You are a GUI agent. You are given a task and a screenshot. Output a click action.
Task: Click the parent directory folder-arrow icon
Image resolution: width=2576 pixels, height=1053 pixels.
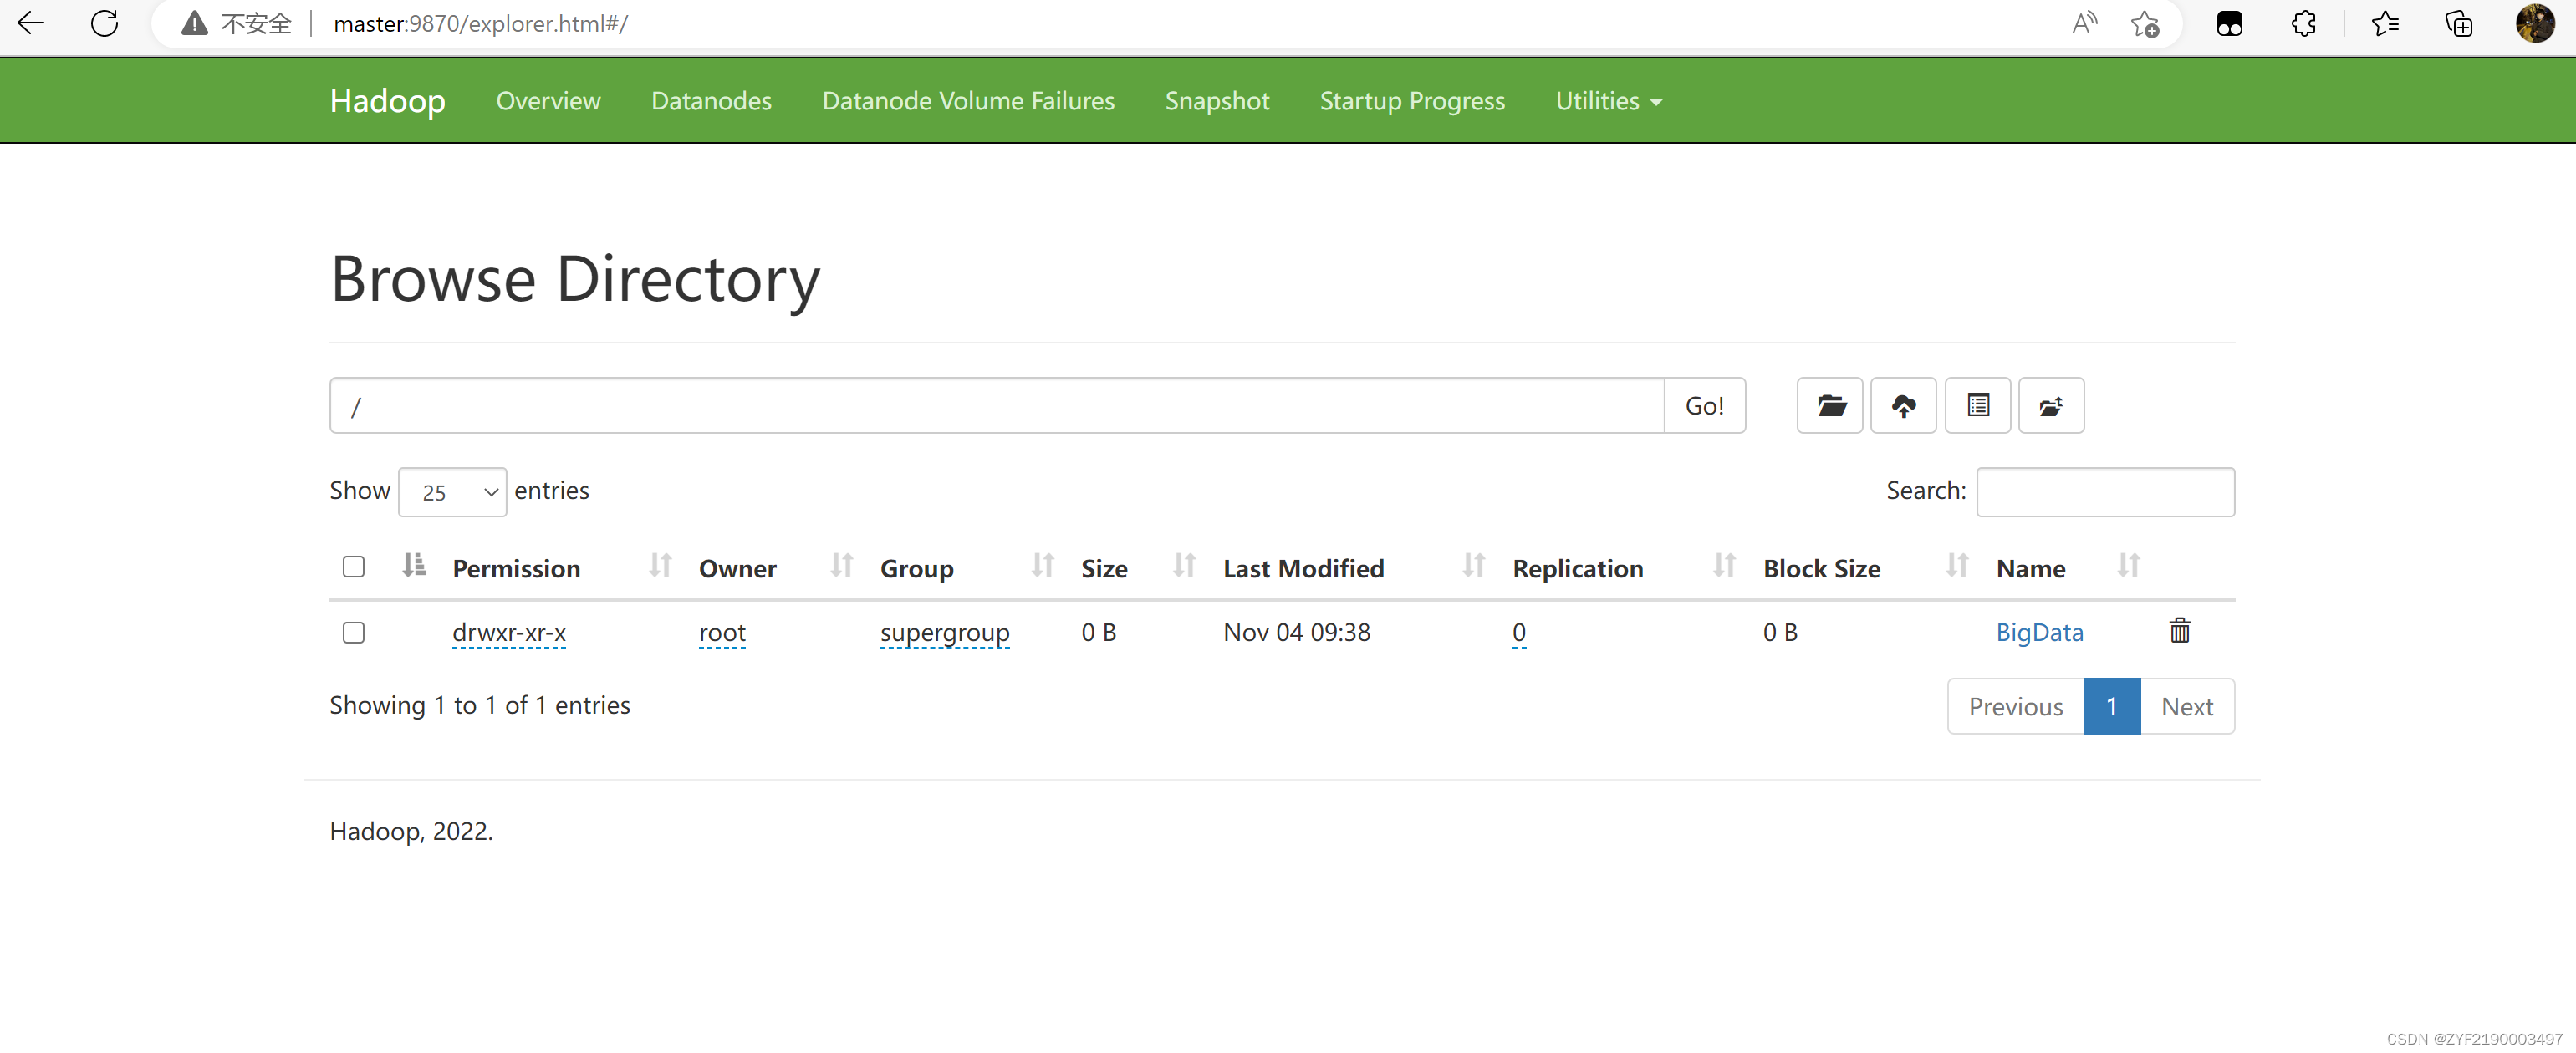pyautogui.click(x=2050, y=405)
